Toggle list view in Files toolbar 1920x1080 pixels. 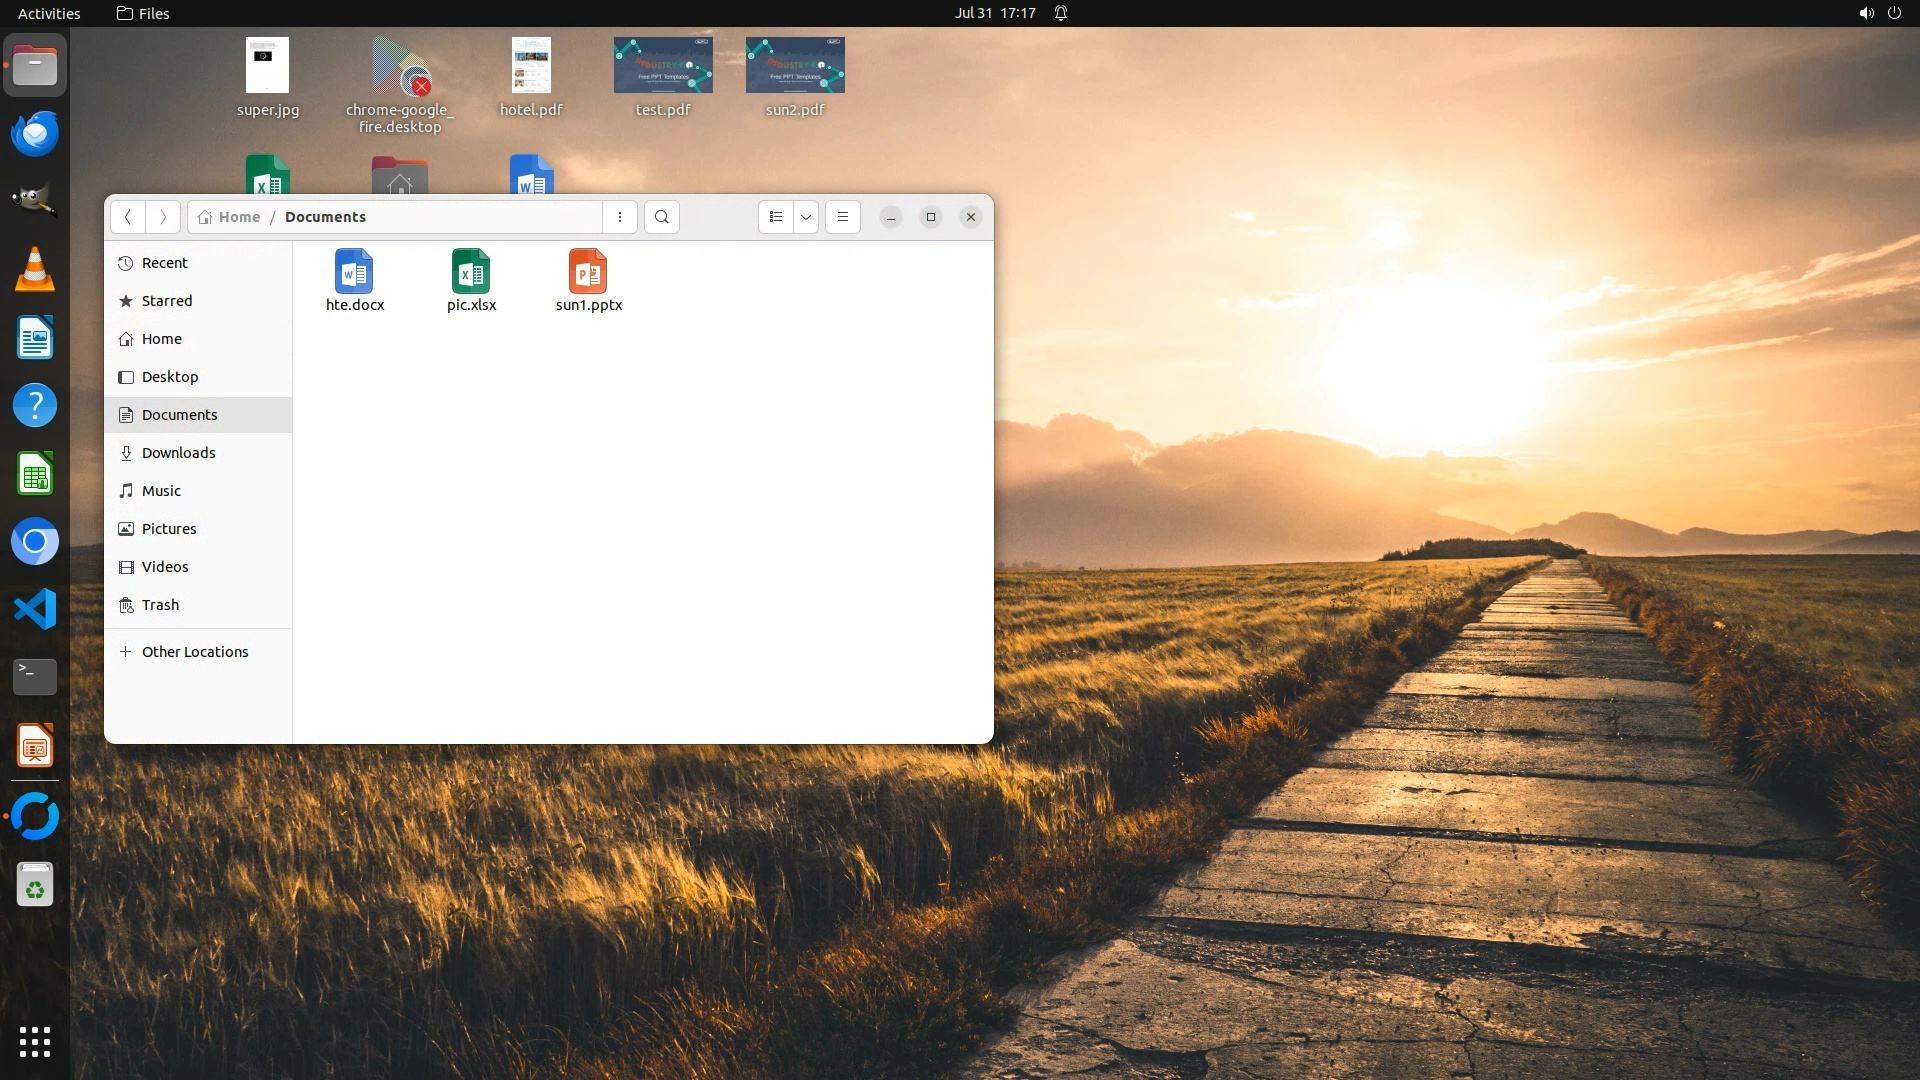pos(776,217)
